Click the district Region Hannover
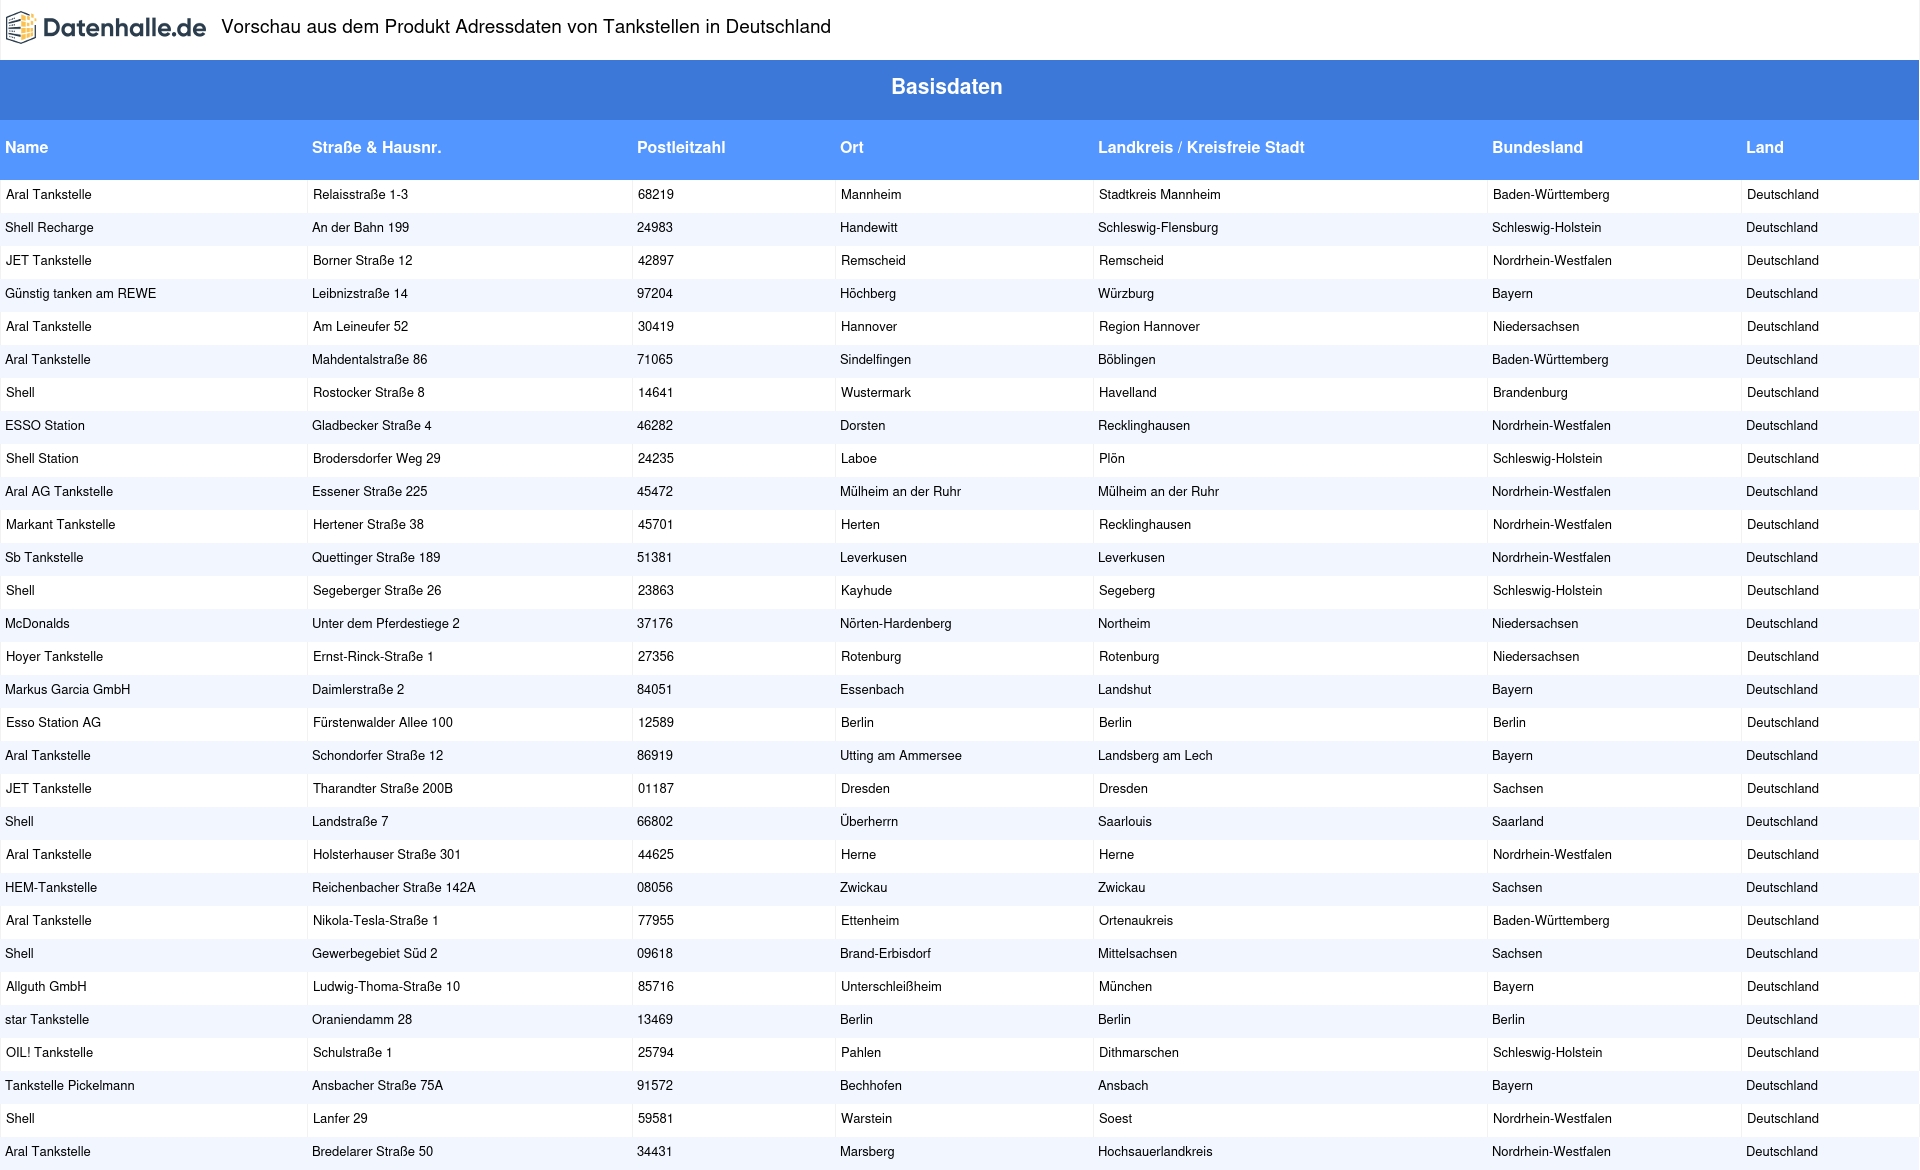The width and height of the screenshot is (1920, 1170). 1149,327
